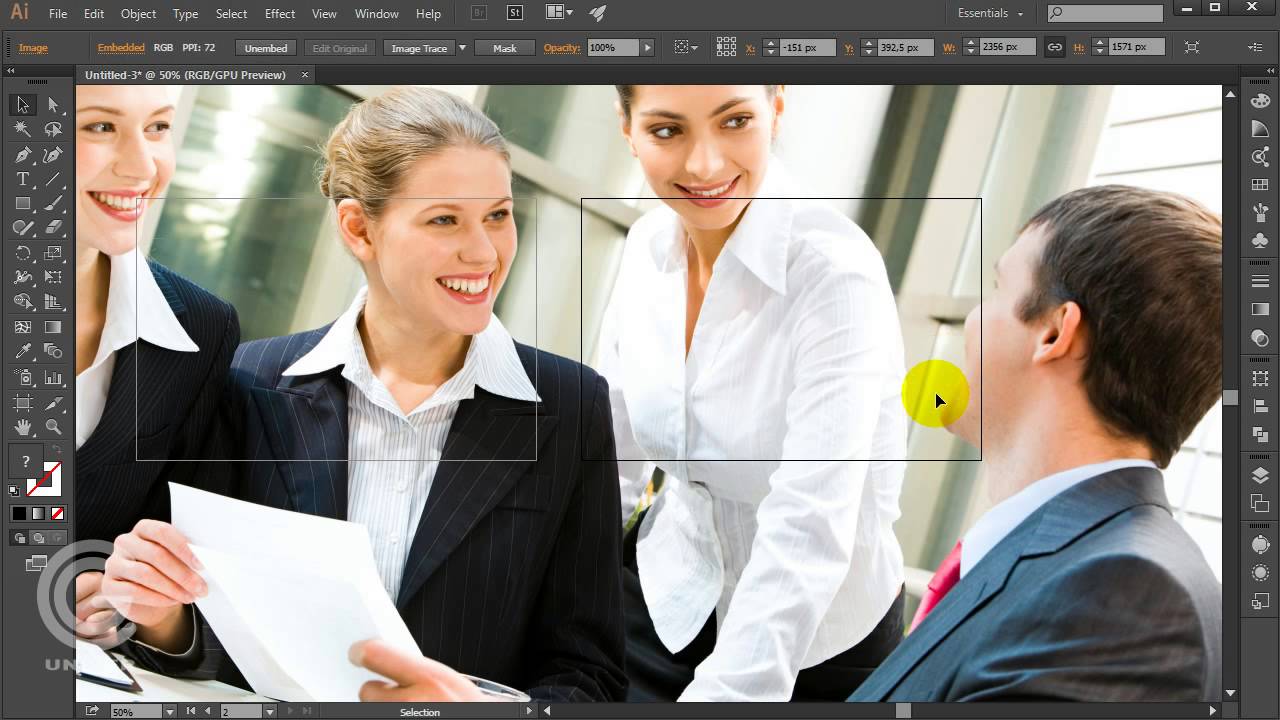The height and width of the screenshot is (720, 1280).
Task: Swap fill and stroke colors
Action: pos(56,449)
